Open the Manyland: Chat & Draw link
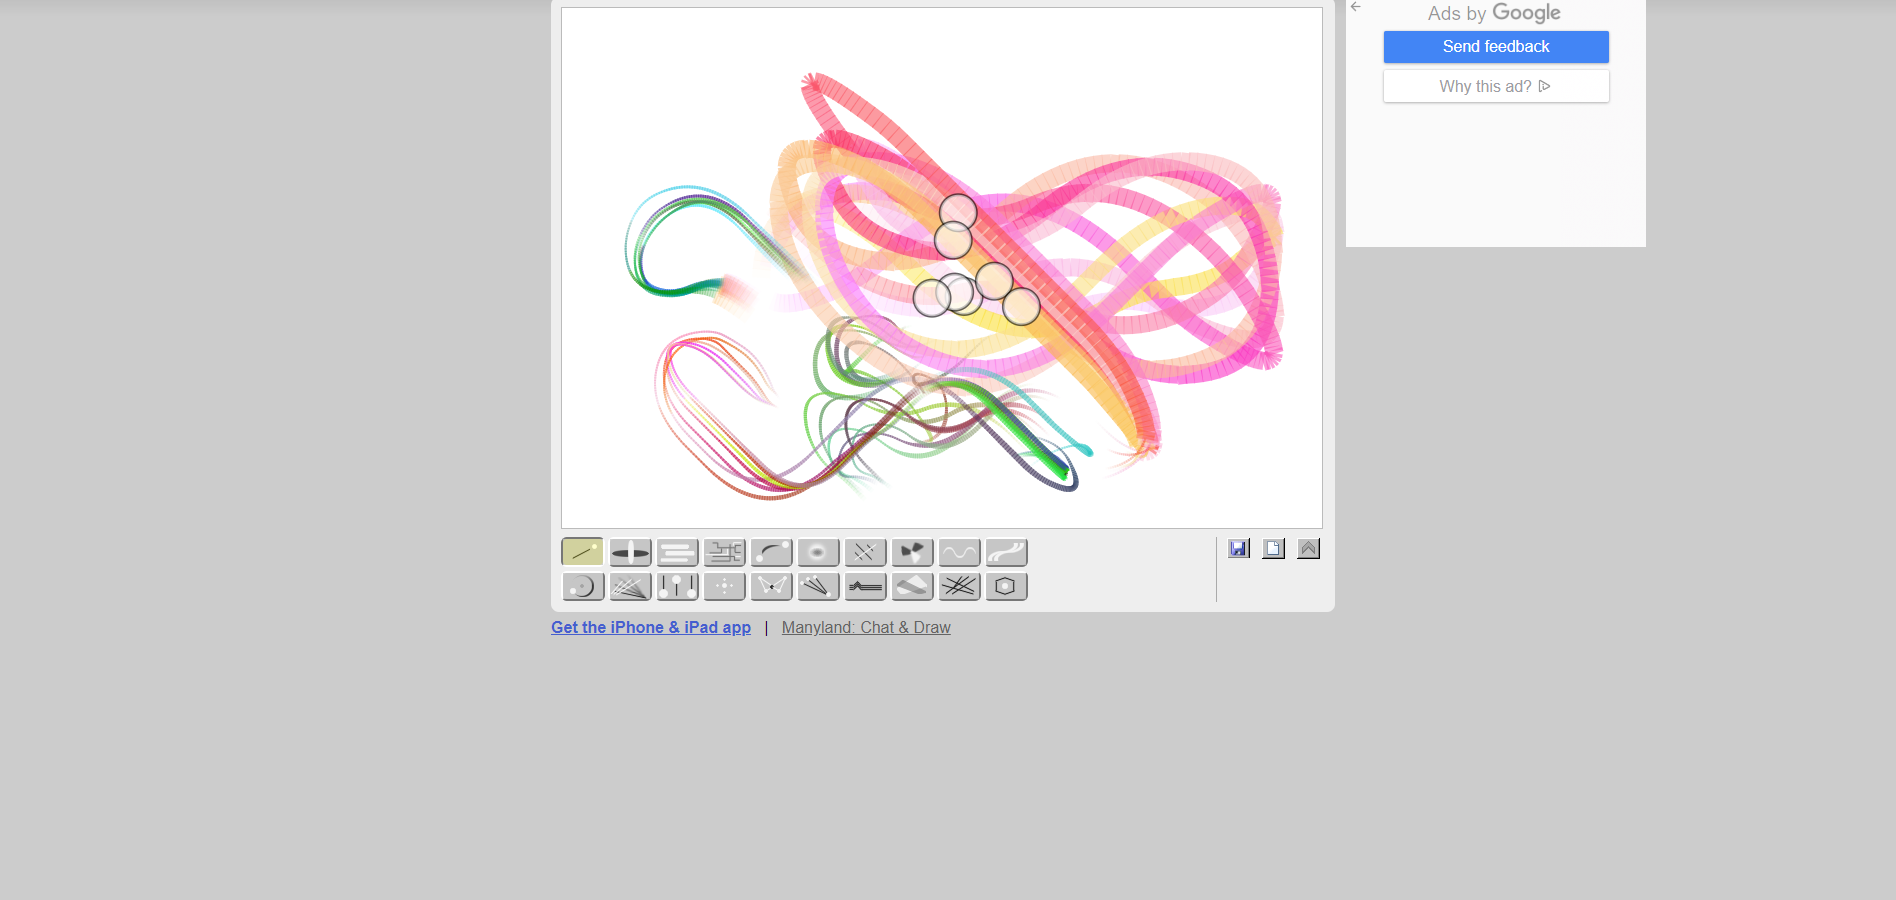Screen dimensions: 1896x900 [x=866, y=627]
